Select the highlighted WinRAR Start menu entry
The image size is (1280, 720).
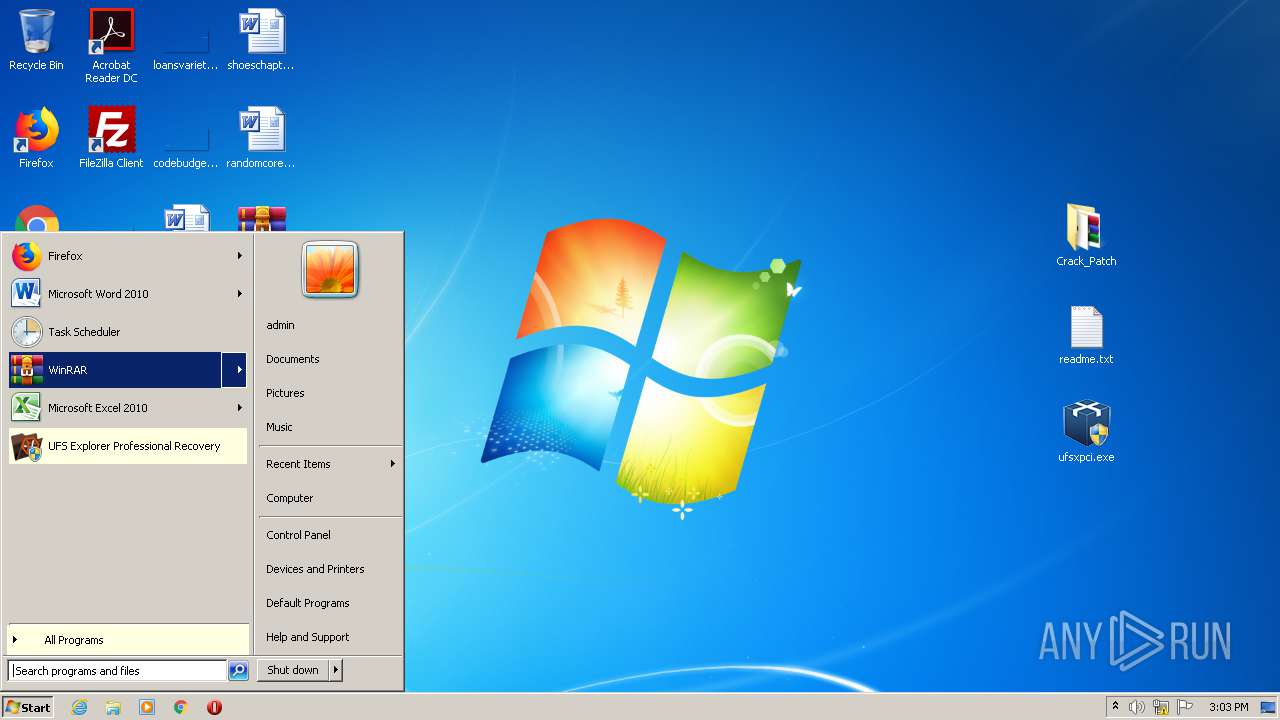(115, 370)
